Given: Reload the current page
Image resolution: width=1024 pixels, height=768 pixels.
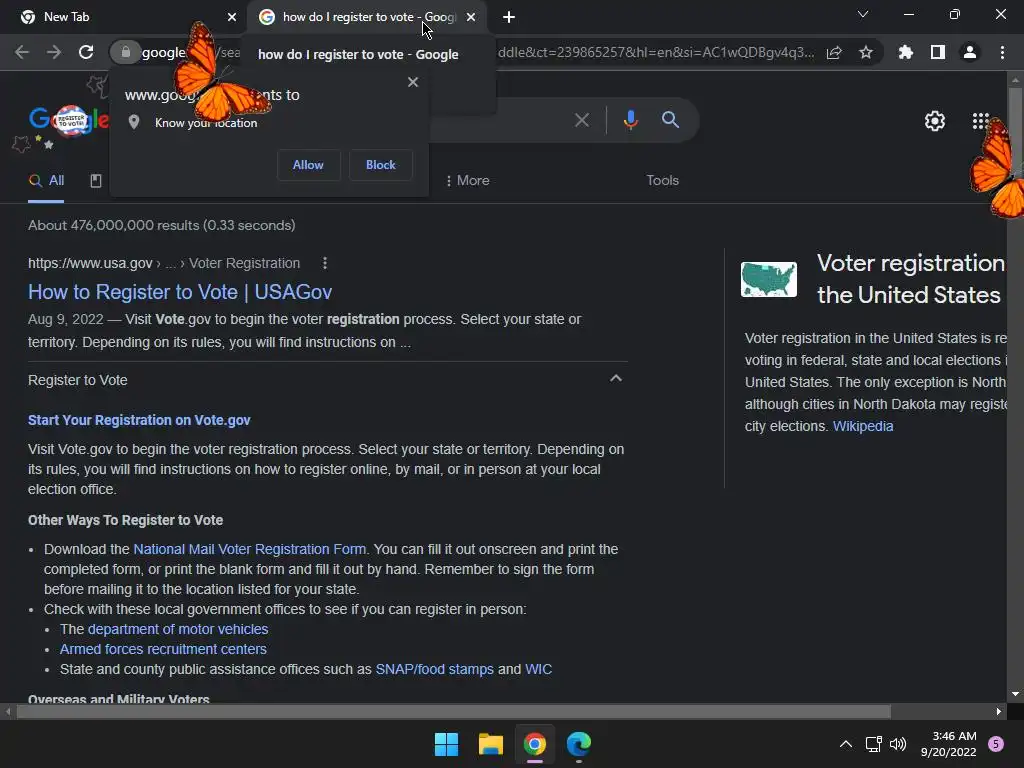Looking at the screenshot, I should pyautogui.click(x=86, y=52).
